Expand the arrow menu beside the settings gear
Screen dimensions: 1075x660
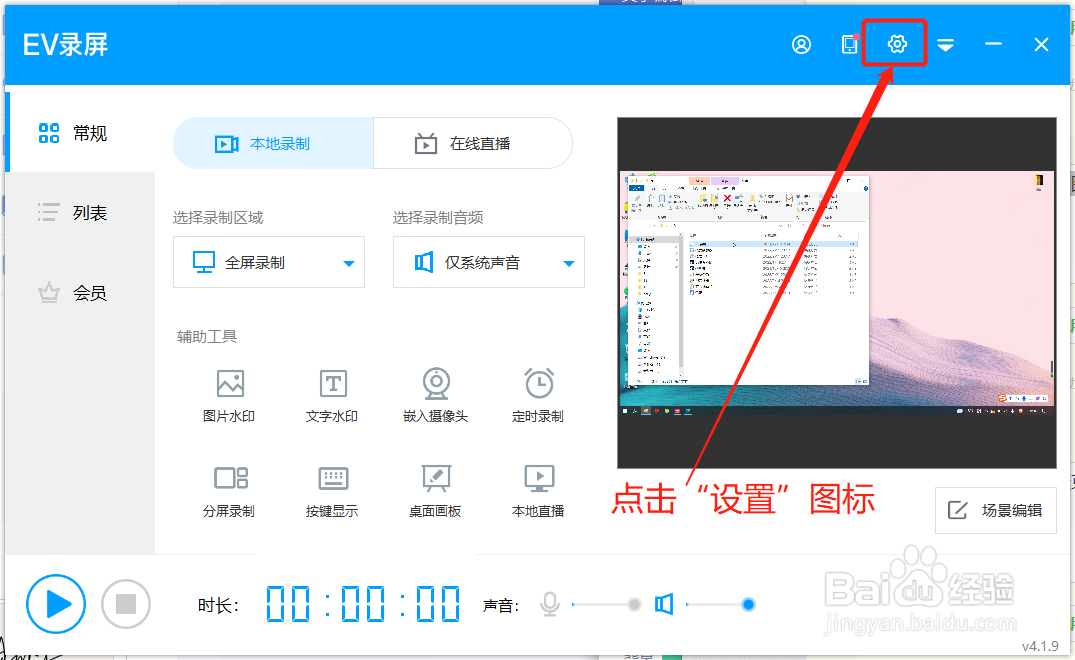tap(944, 44)
